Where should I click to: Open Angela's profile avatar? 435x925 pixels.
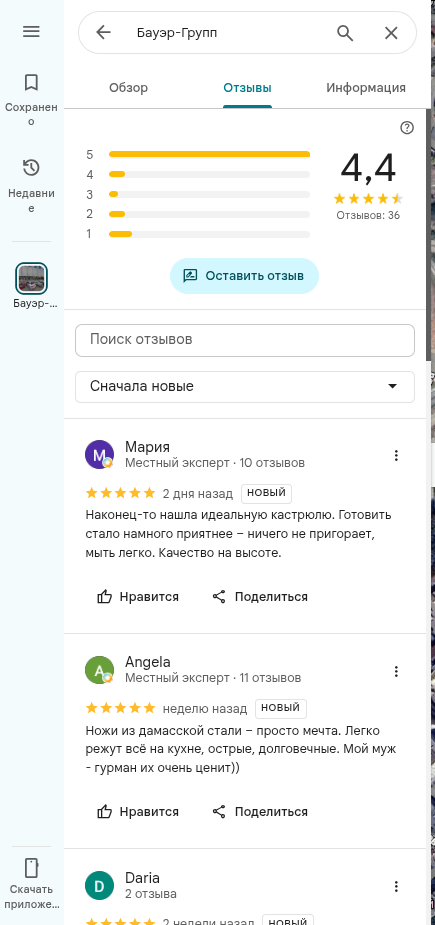tap(99, 670)
